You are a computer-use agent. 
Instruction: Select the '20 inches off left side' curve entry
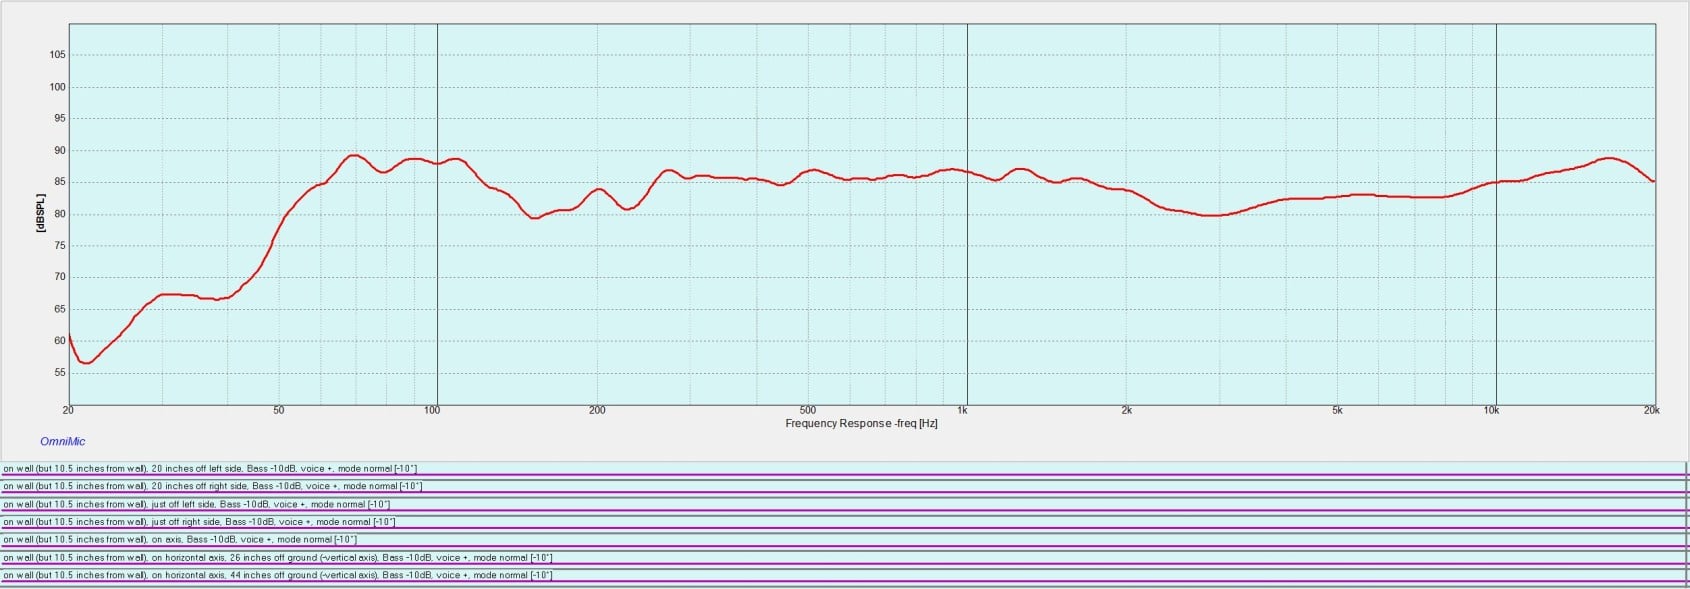pyautogui.click(x=210, y=468)
